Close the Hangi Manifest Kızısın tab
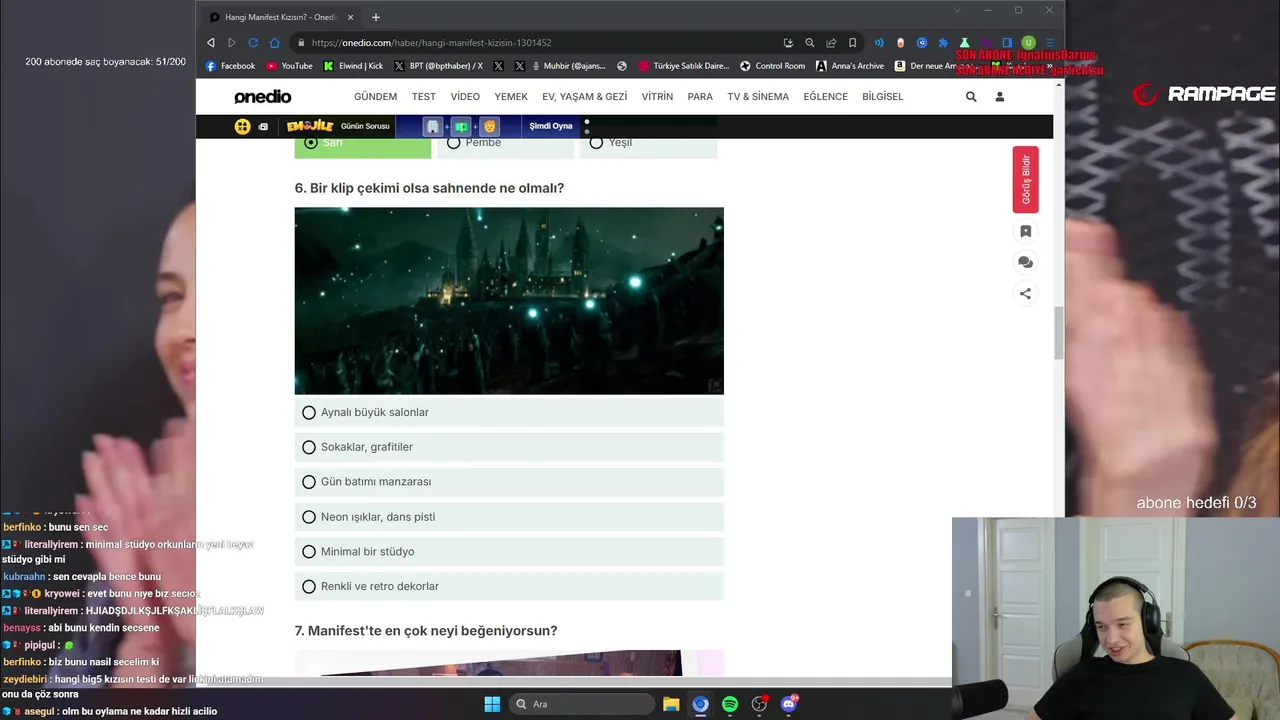Image resolution: width=1280 pixels, height=720 pixels. 350,17
